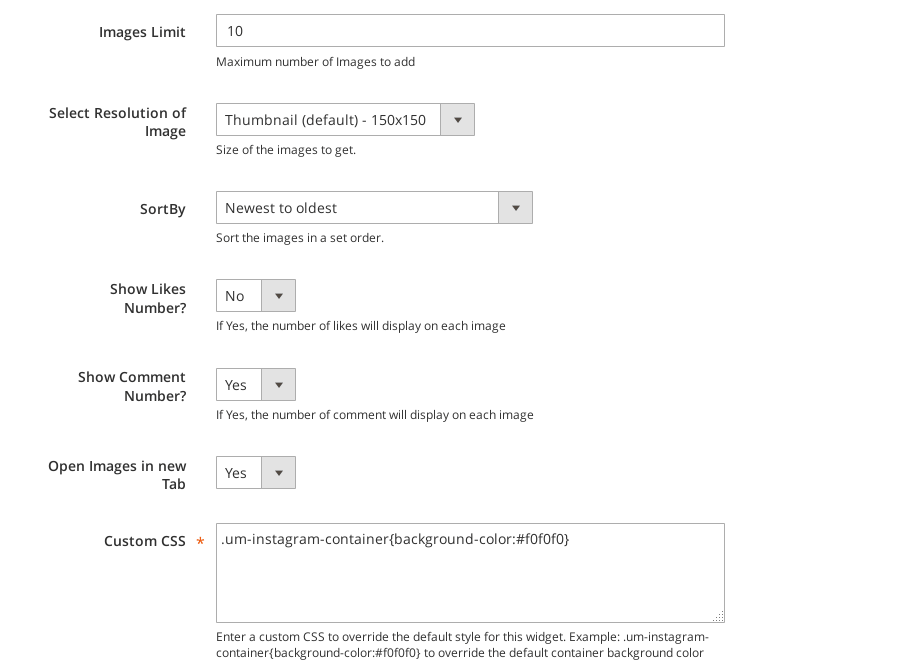This screenshot has width=922, height=671.
Task: Click the arrow beside Show Comment Number value
Action: [x=278, y=385]
